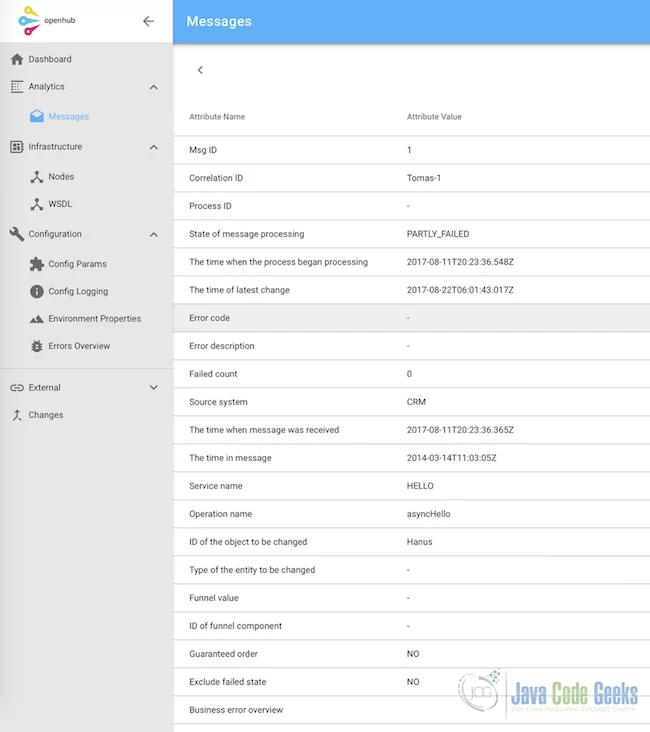Click the 2014-03-14T11:03:05Z timestamp

(452, 458)
